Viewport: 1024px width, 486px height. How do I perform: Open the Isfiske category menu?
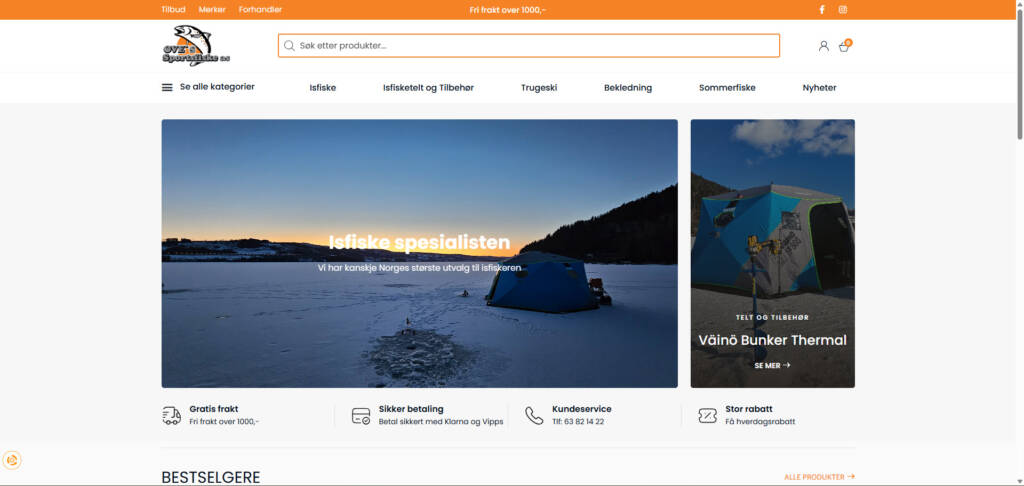click(323, 88)
